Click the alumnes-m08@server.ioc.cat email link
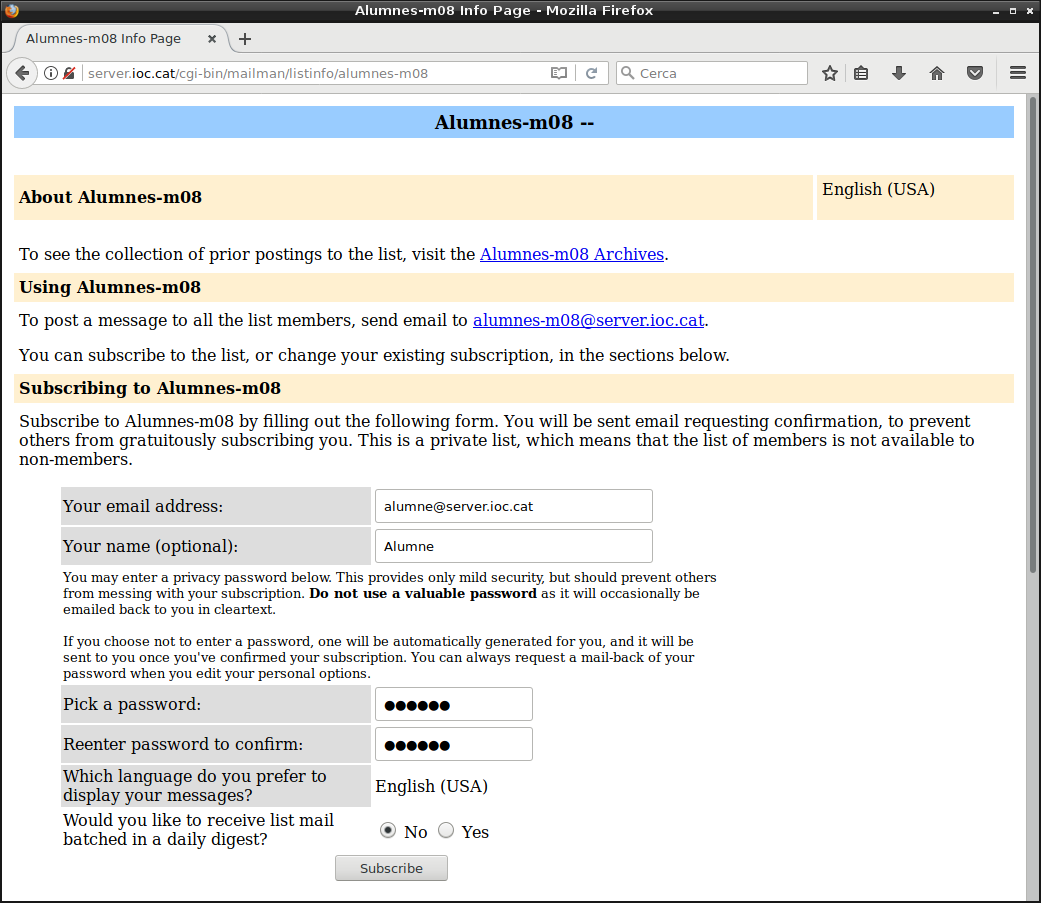The image size is (1041, 903). (588, 321)
